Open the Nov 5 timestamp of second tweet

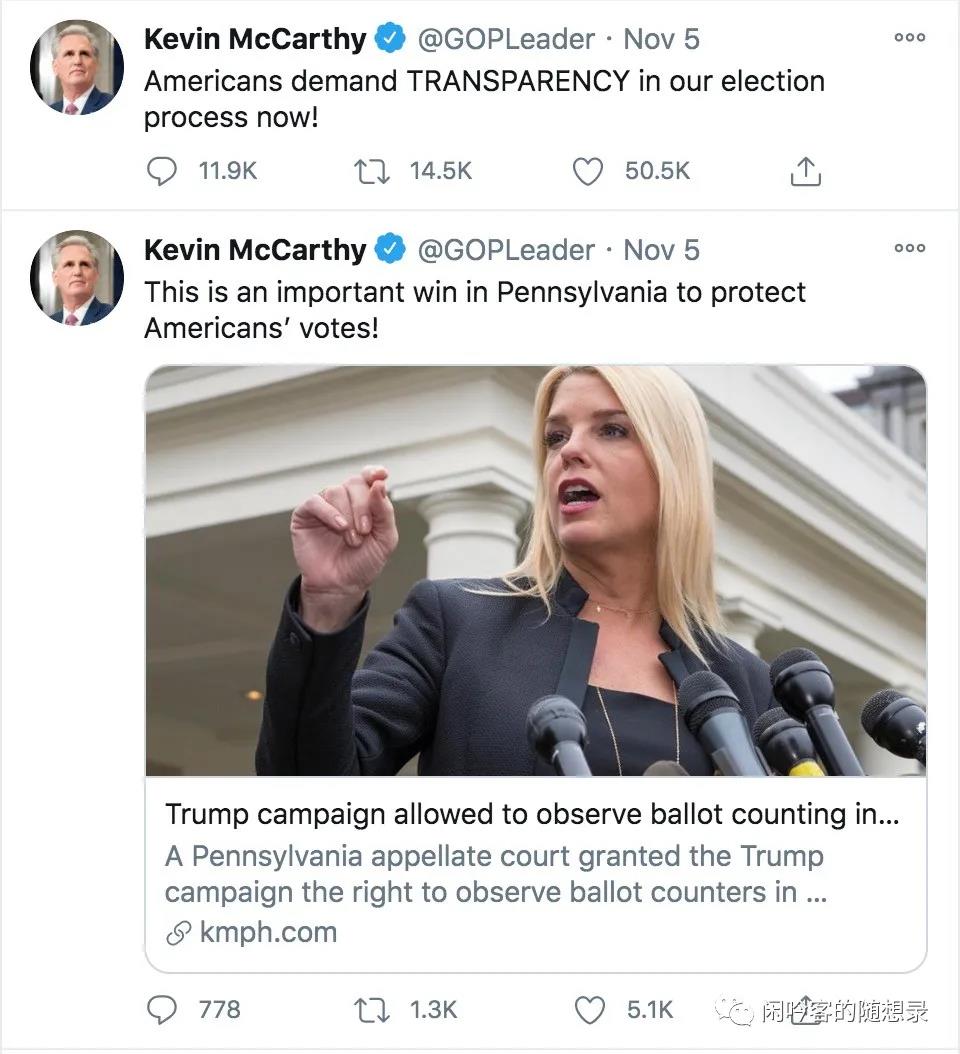[x=661, y=250]
